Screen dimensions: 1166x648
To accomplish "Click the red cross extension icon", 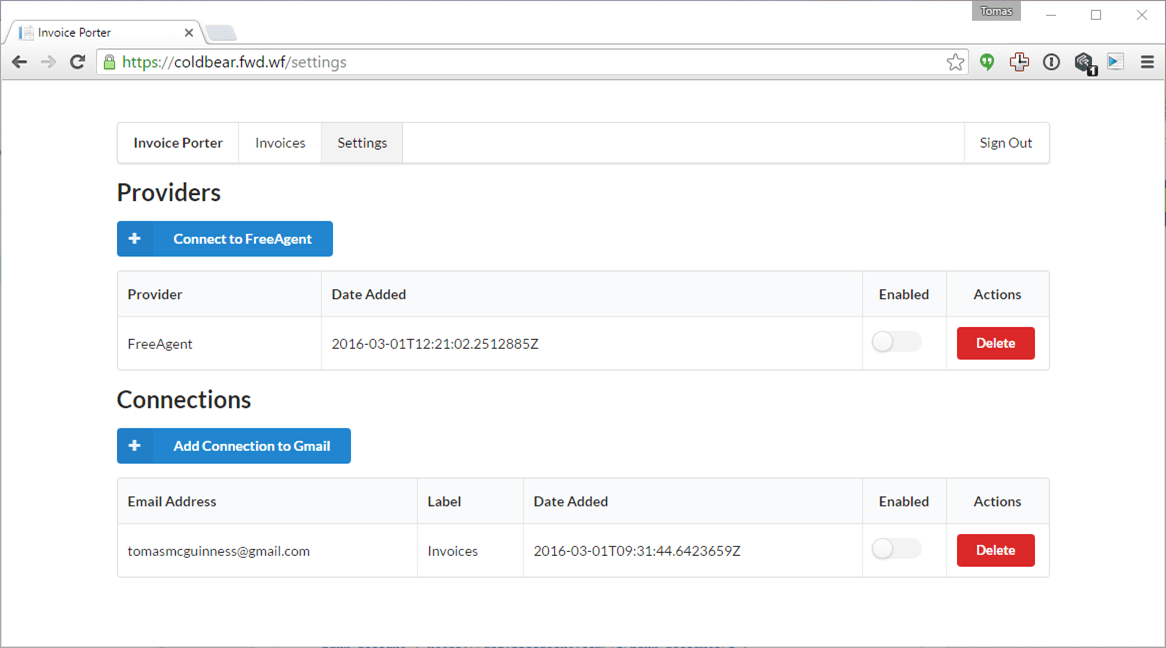I will [1019, 62].
